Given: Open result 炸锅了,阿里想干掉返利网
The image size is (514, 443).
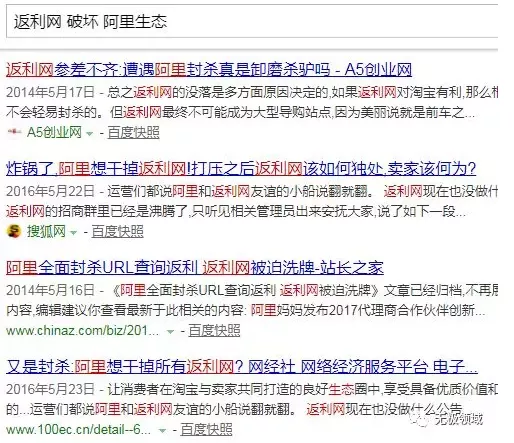Looking at the screenshot, I should click(x=241, y=169).
